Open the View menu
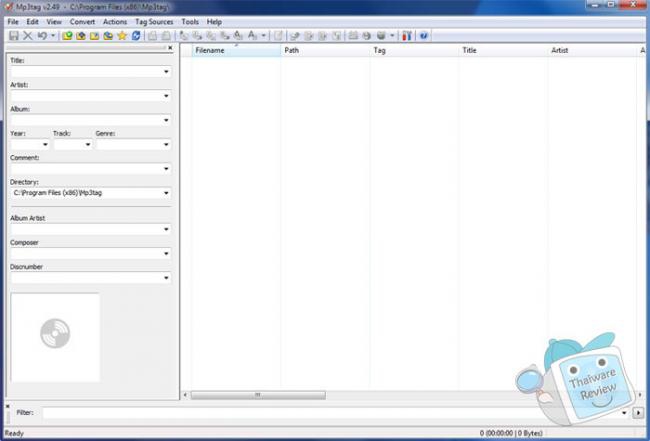 [x=54, y=22]
